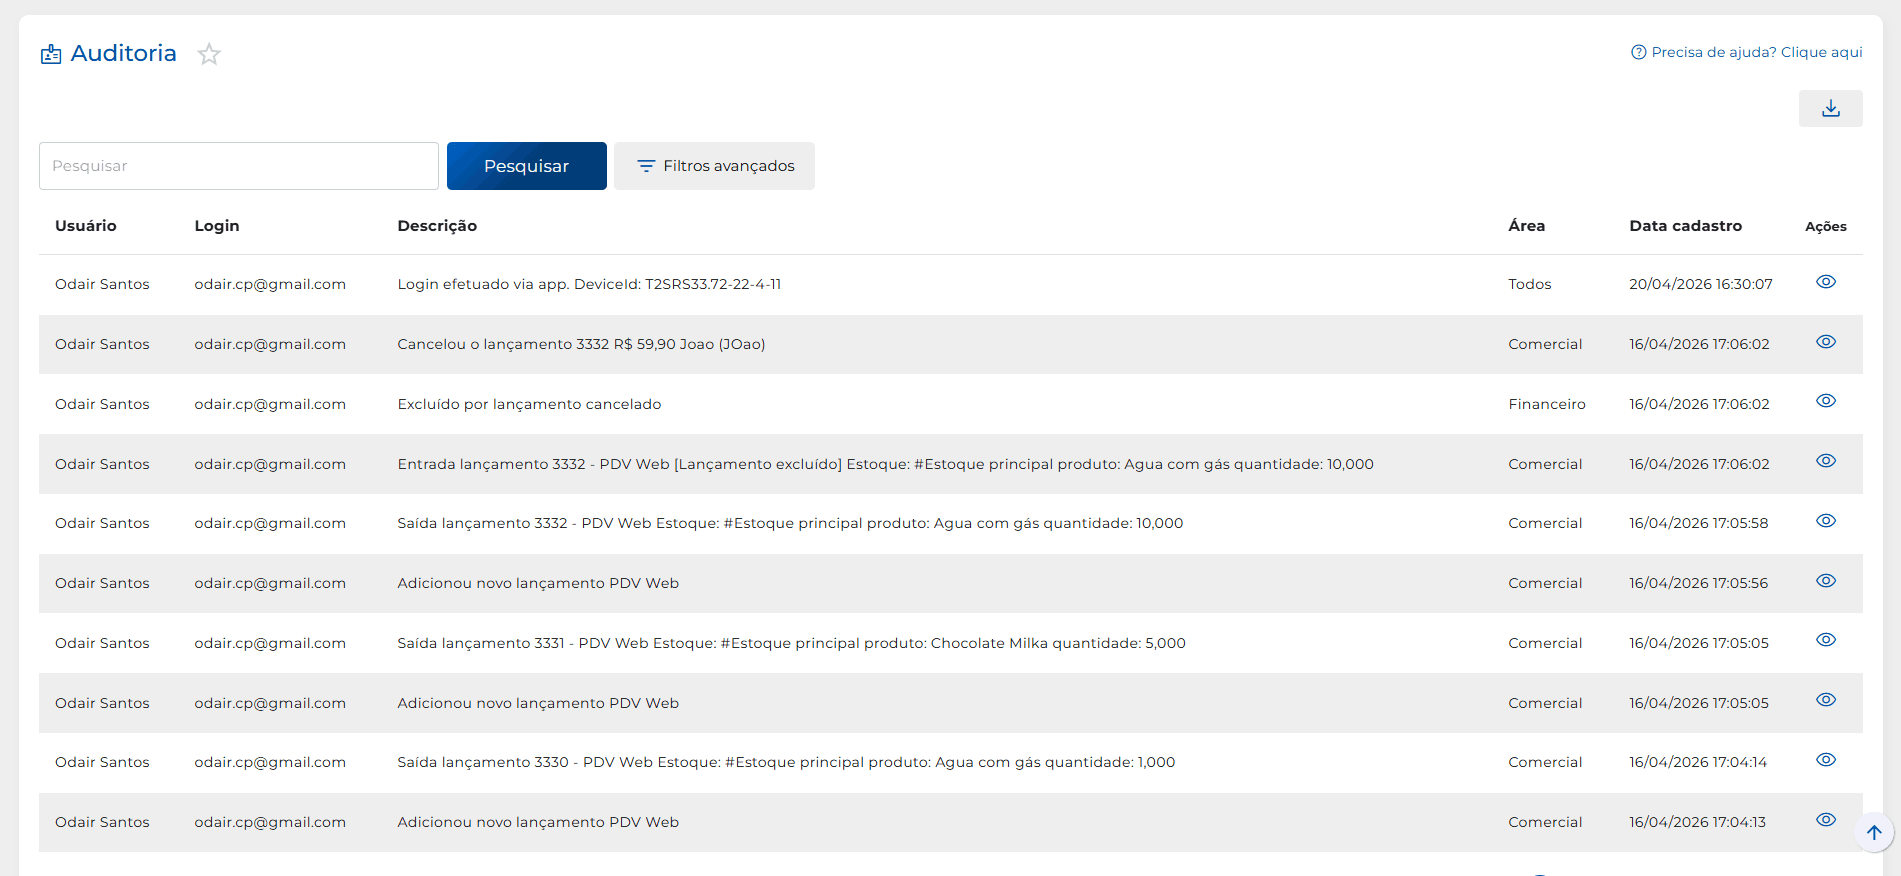Viewport: 1901px width, 876px height.
Task: Show details for 'Entrada lançamento 3332' row
Action: point(1826,461)
